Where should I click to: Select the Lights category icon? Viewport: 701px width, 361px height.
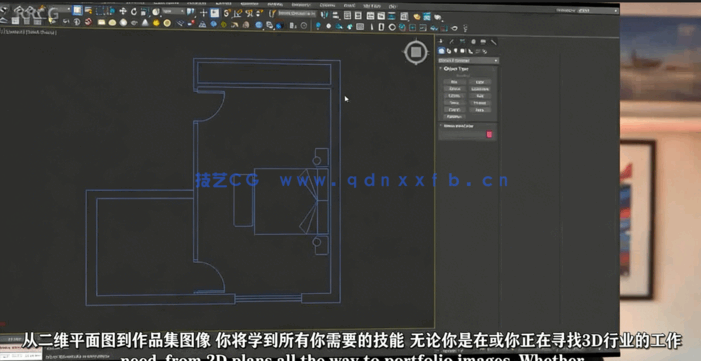tap(455, 51)
